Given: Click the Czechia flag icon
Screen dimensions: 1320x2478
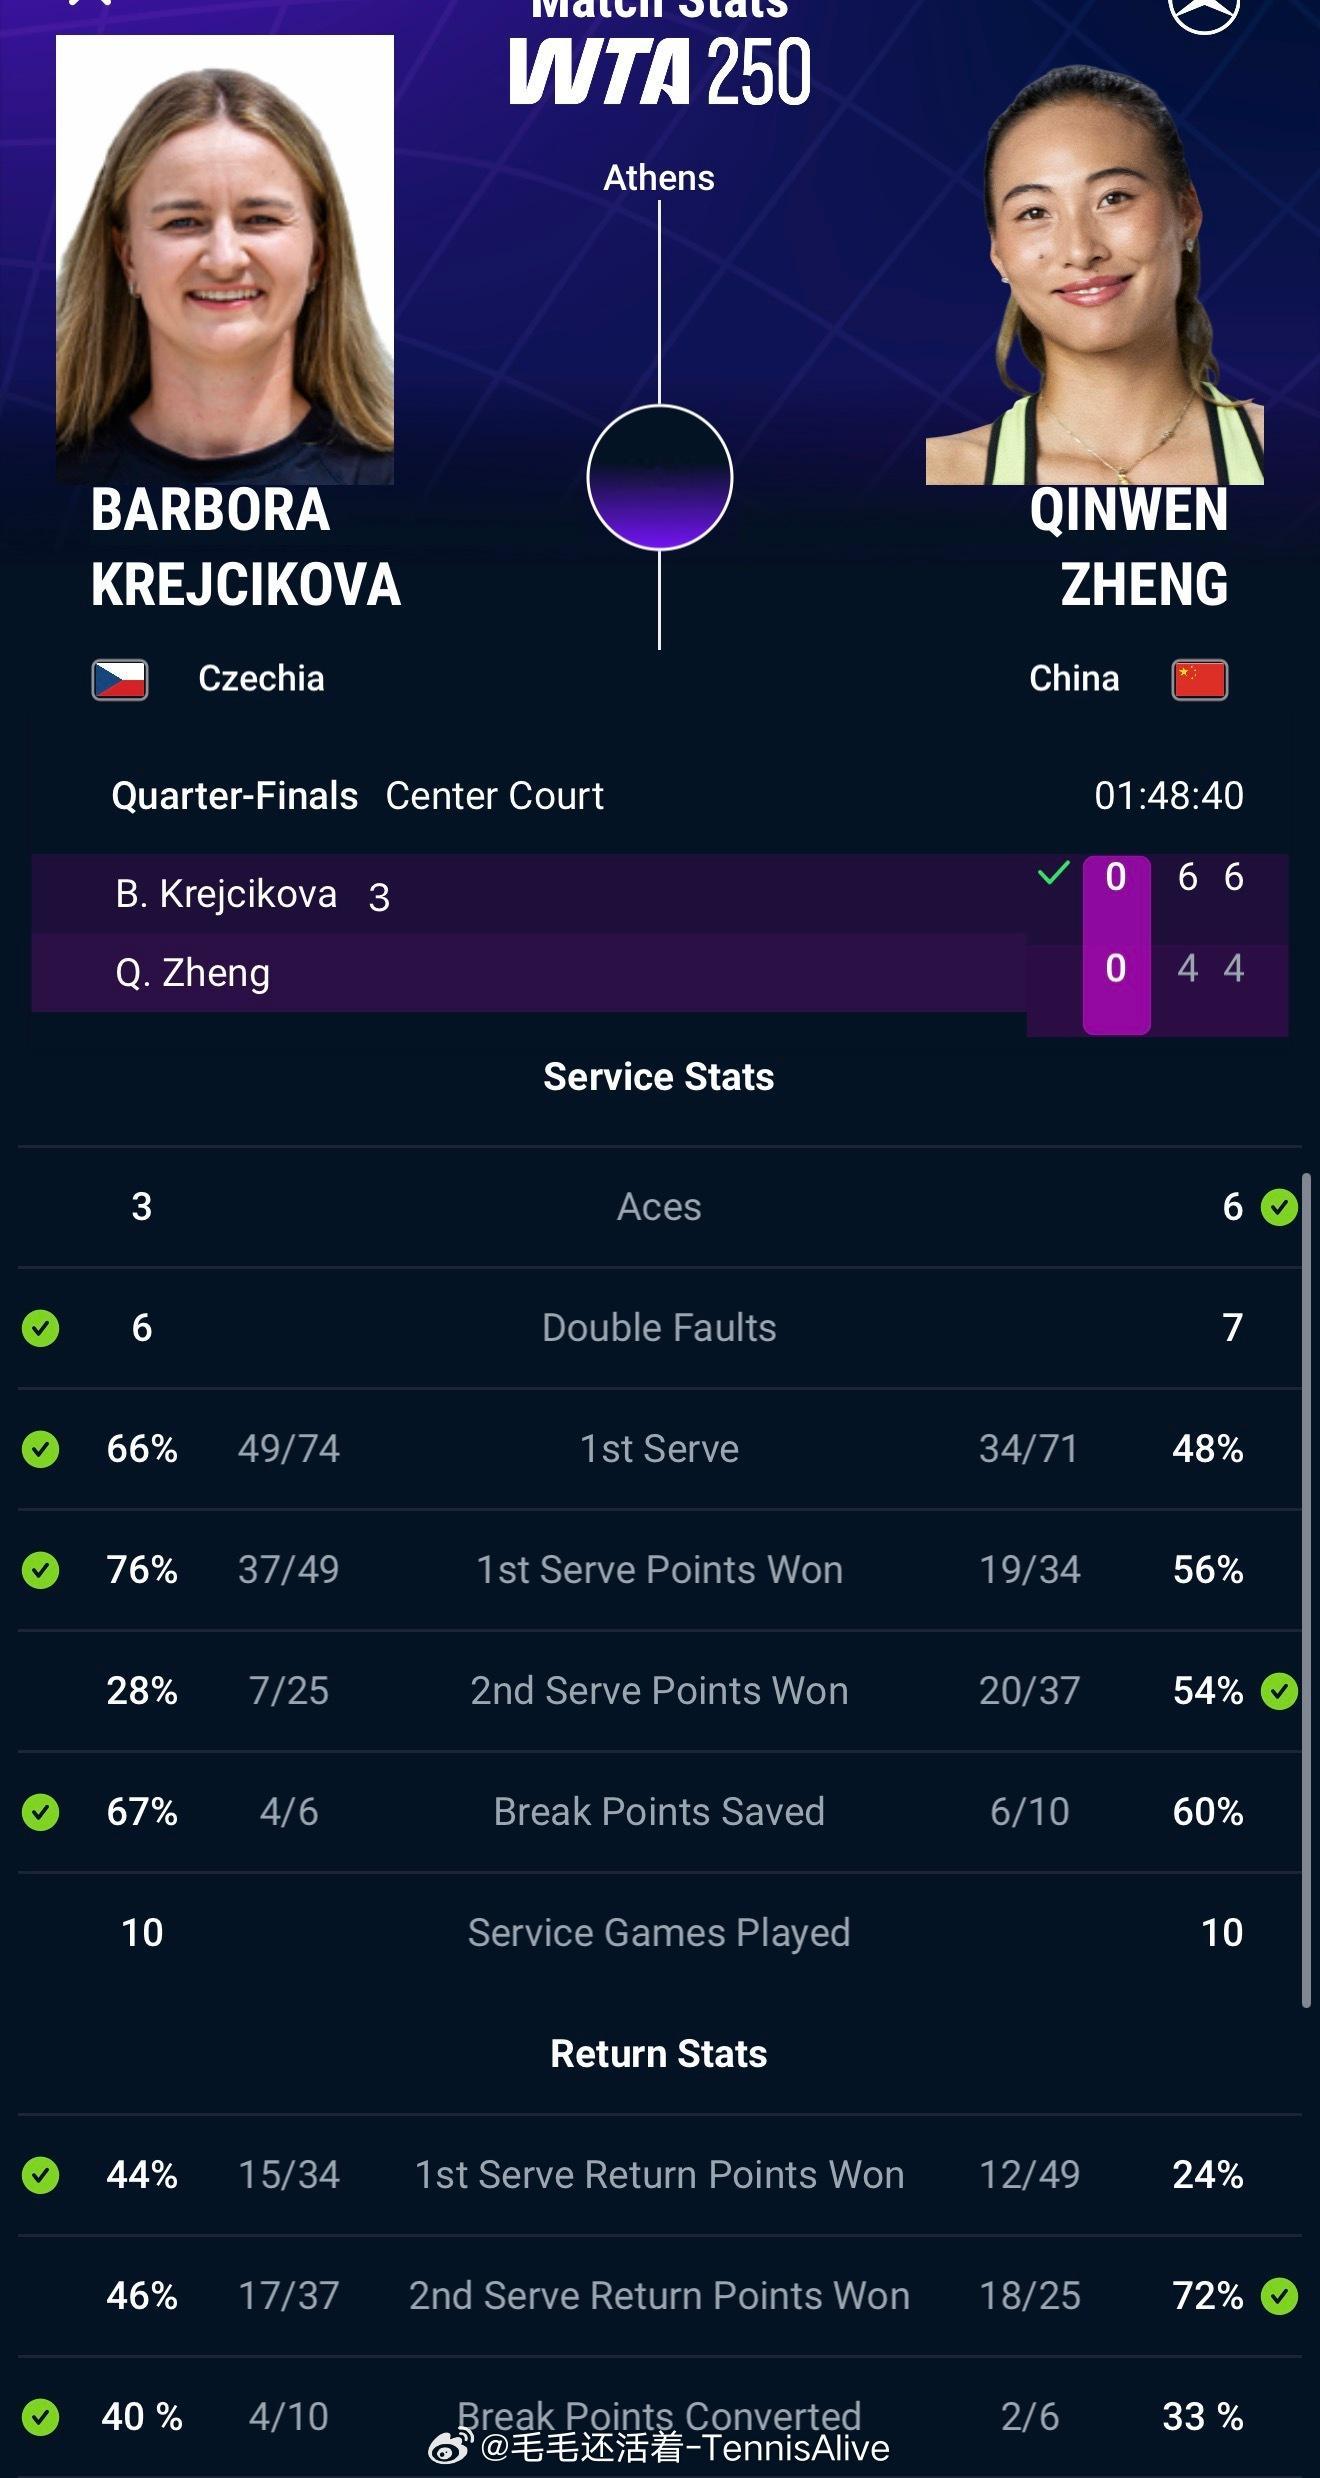Looking at the screenshot, I should pos(120,679).
